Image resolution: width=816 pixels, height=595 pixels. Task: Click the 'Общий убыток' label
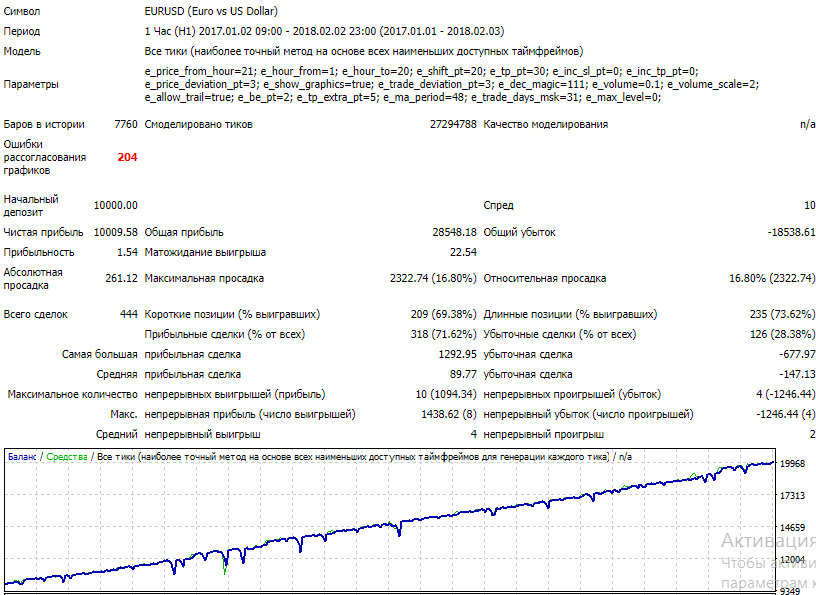(x=519, y=232)
